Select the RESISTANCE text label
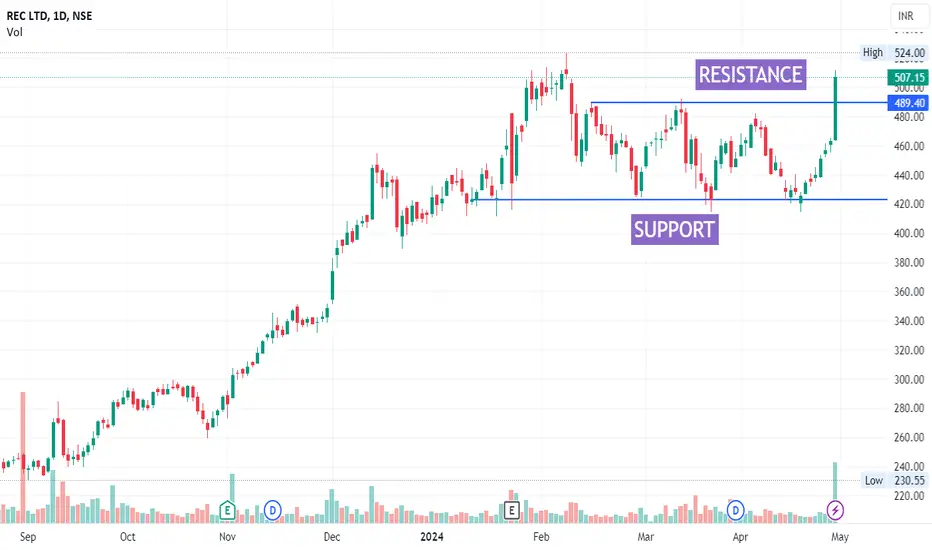The height and width of the screenshot is (550, 932). click(x=751, y=75)
